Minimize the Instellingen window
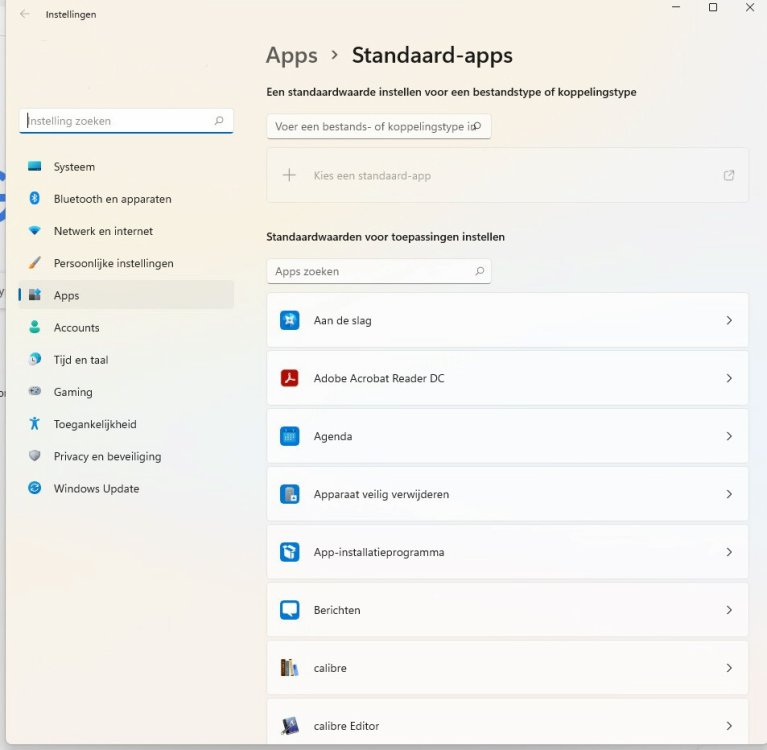767x750 pixels. [x=676, y=7]
